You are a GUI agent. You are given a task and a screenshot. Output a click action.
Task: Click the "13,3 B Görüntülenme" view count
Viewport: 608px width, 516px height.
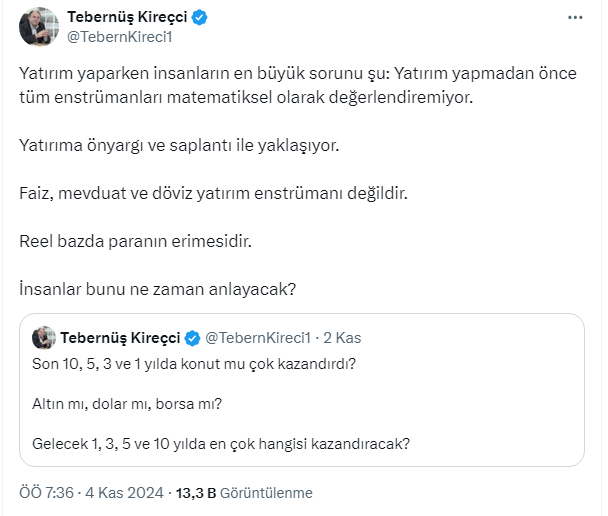[x=244, y=493]
